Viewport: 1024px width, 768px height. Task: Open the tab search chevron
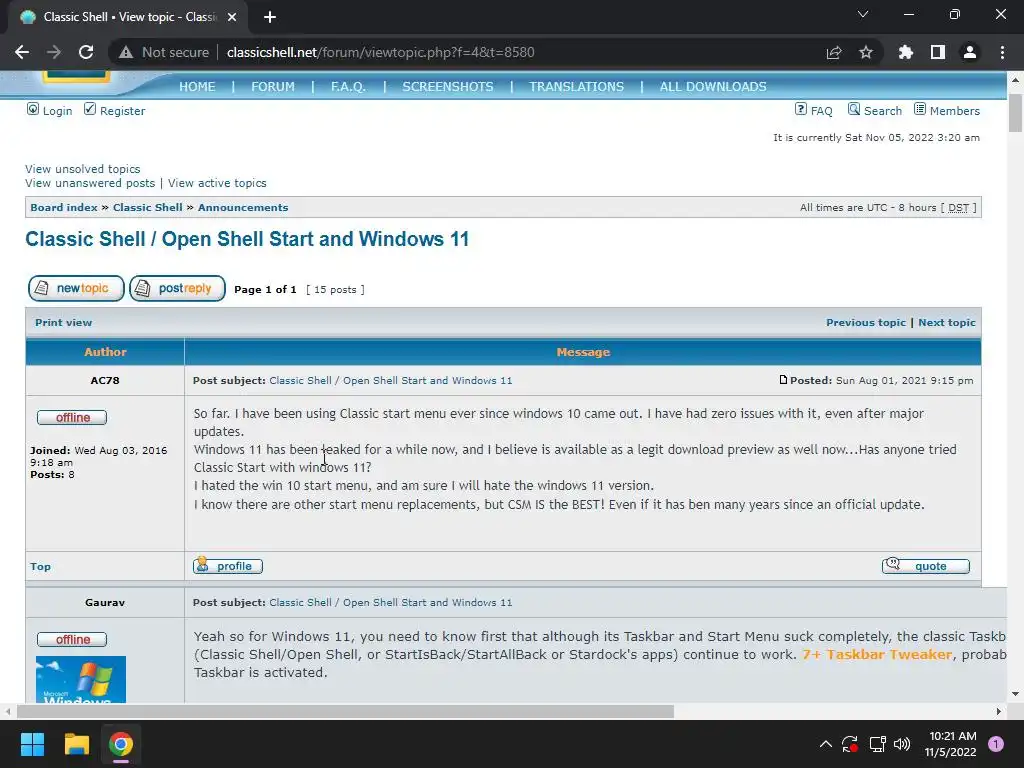tap(863, 14)
